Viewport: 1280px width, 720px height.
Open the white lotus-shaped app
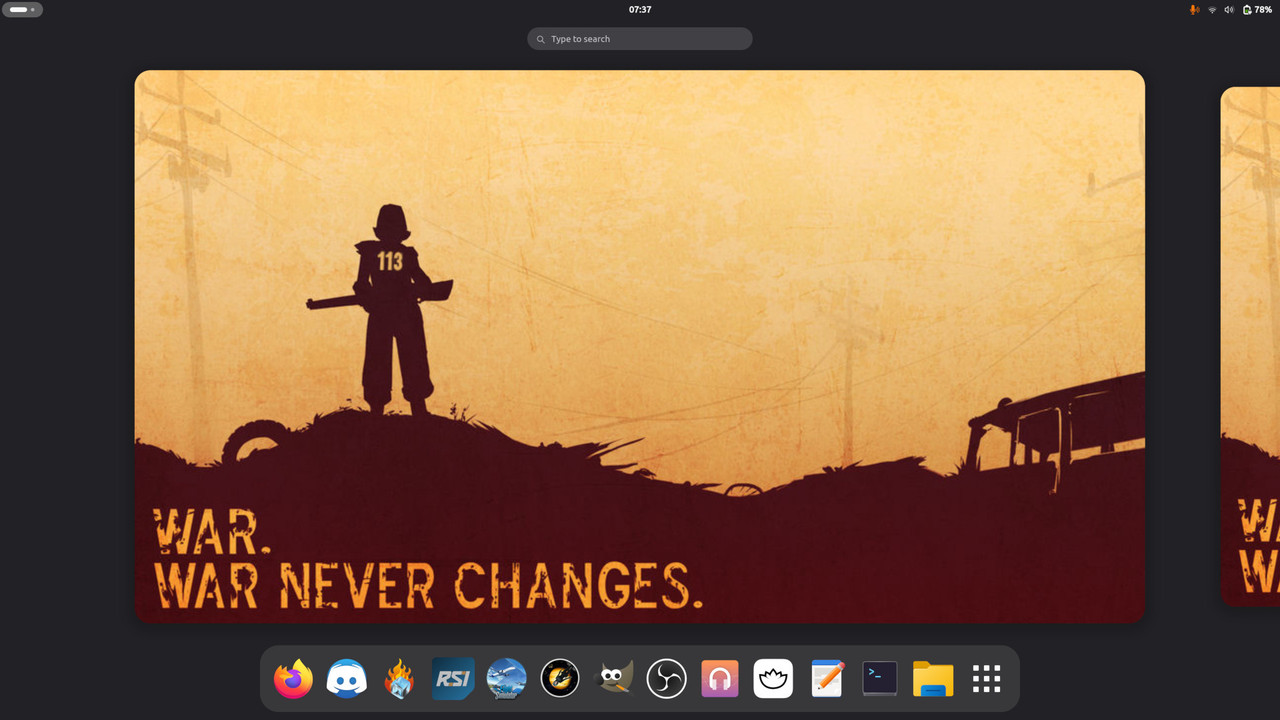(x=773, y=678)
